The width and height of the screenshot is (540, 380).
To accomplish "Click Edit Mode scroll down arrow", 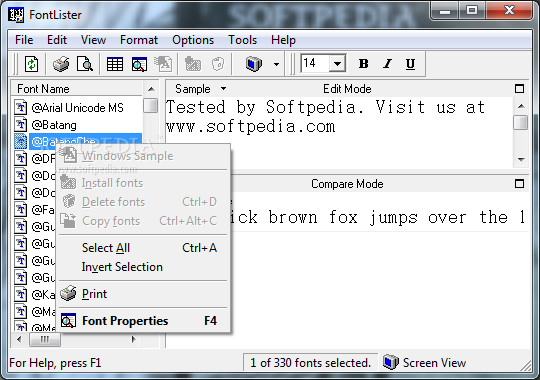I will (x=521, y=160).
